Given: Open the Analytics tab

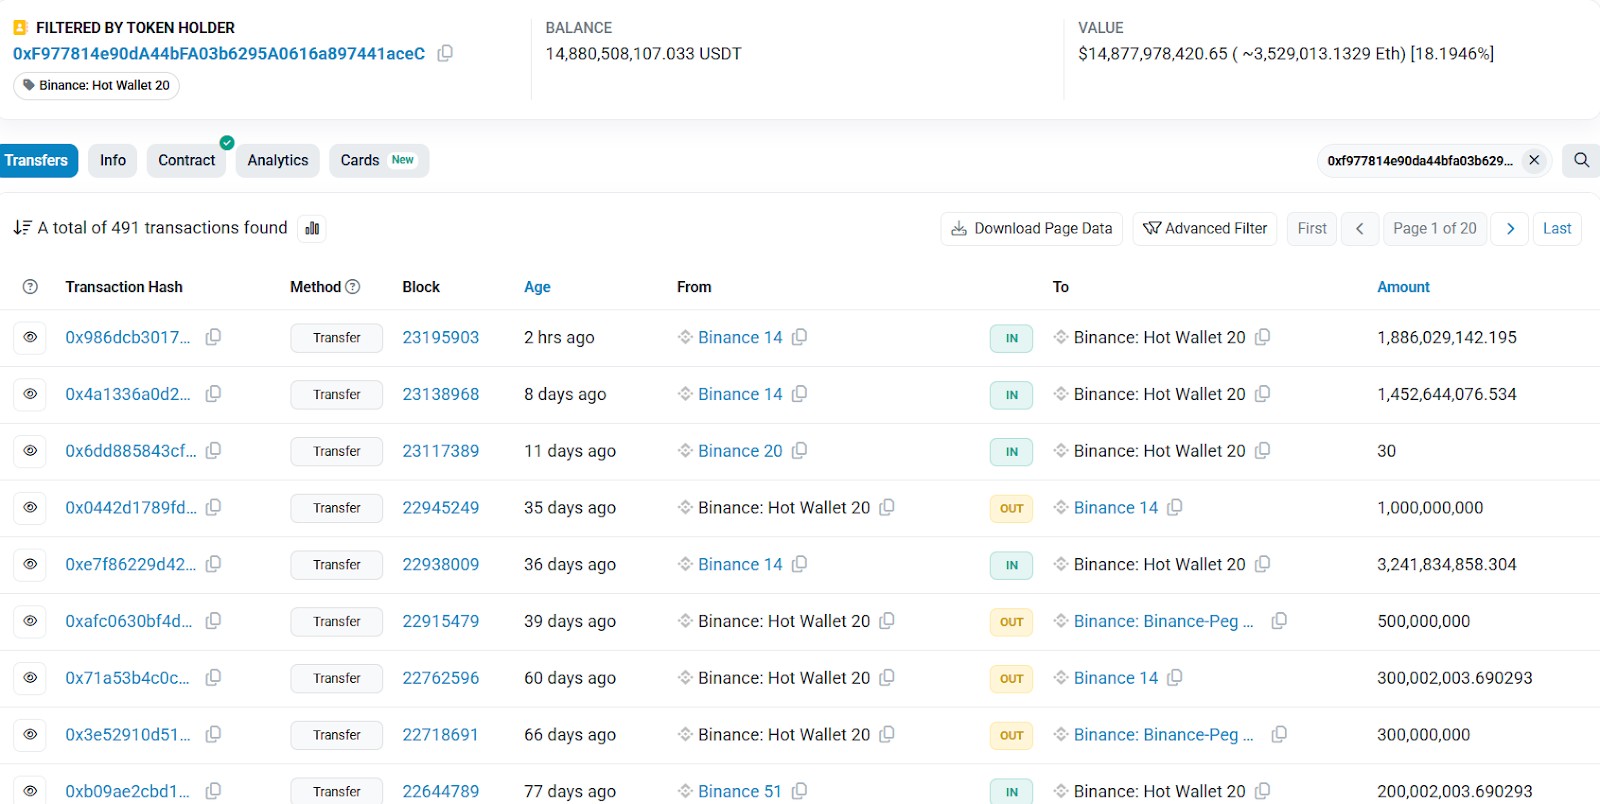Looking at the screenshot, I should pyautogui.click(x=278, y=160).
